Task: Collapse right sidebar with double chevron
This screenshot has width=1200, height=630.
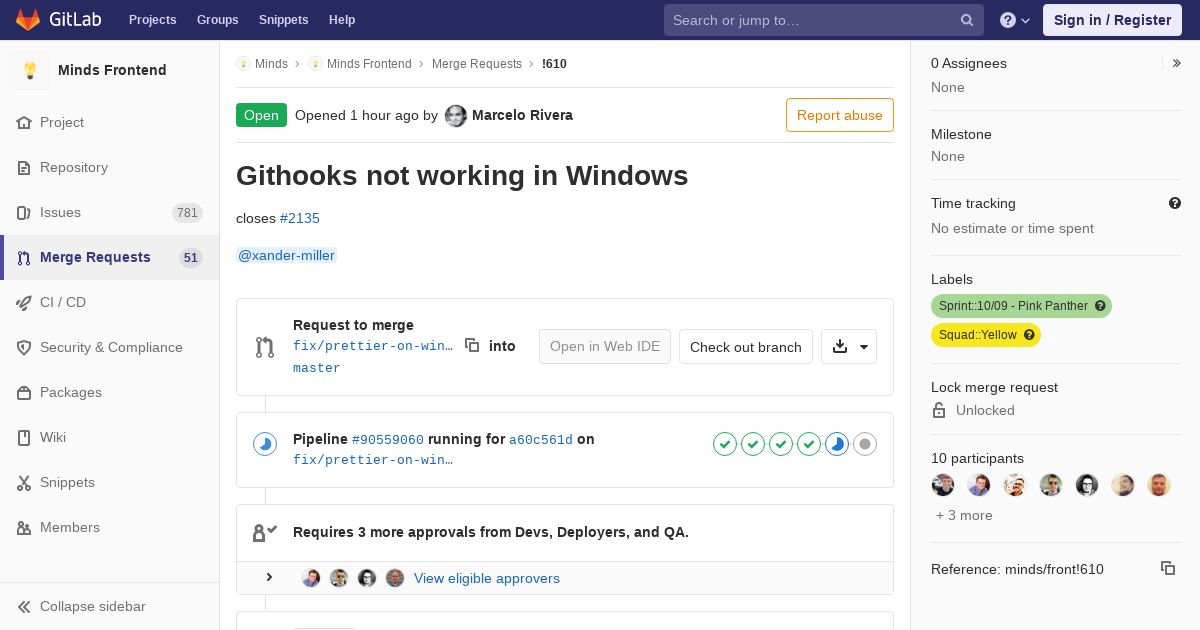Action: pos(1177,63)
